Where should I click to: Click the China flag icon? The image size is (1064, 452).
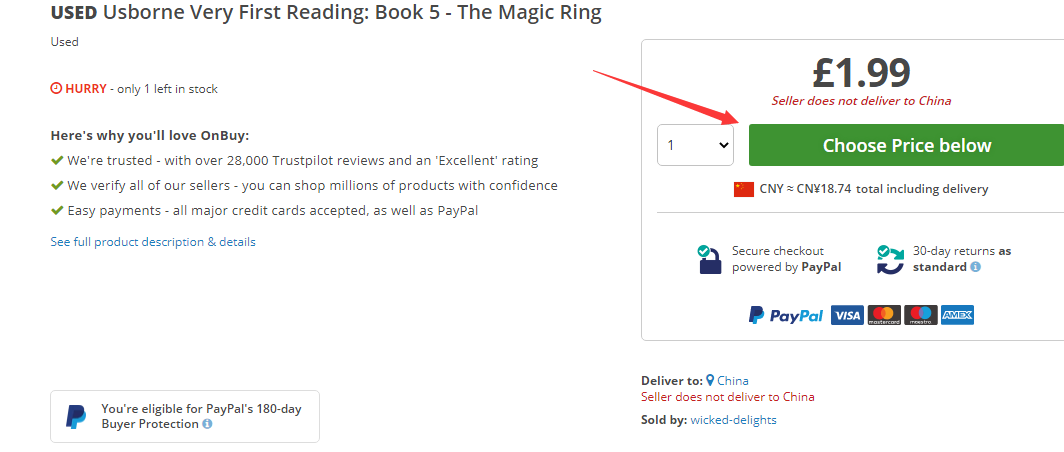click(x=743, y=189)
